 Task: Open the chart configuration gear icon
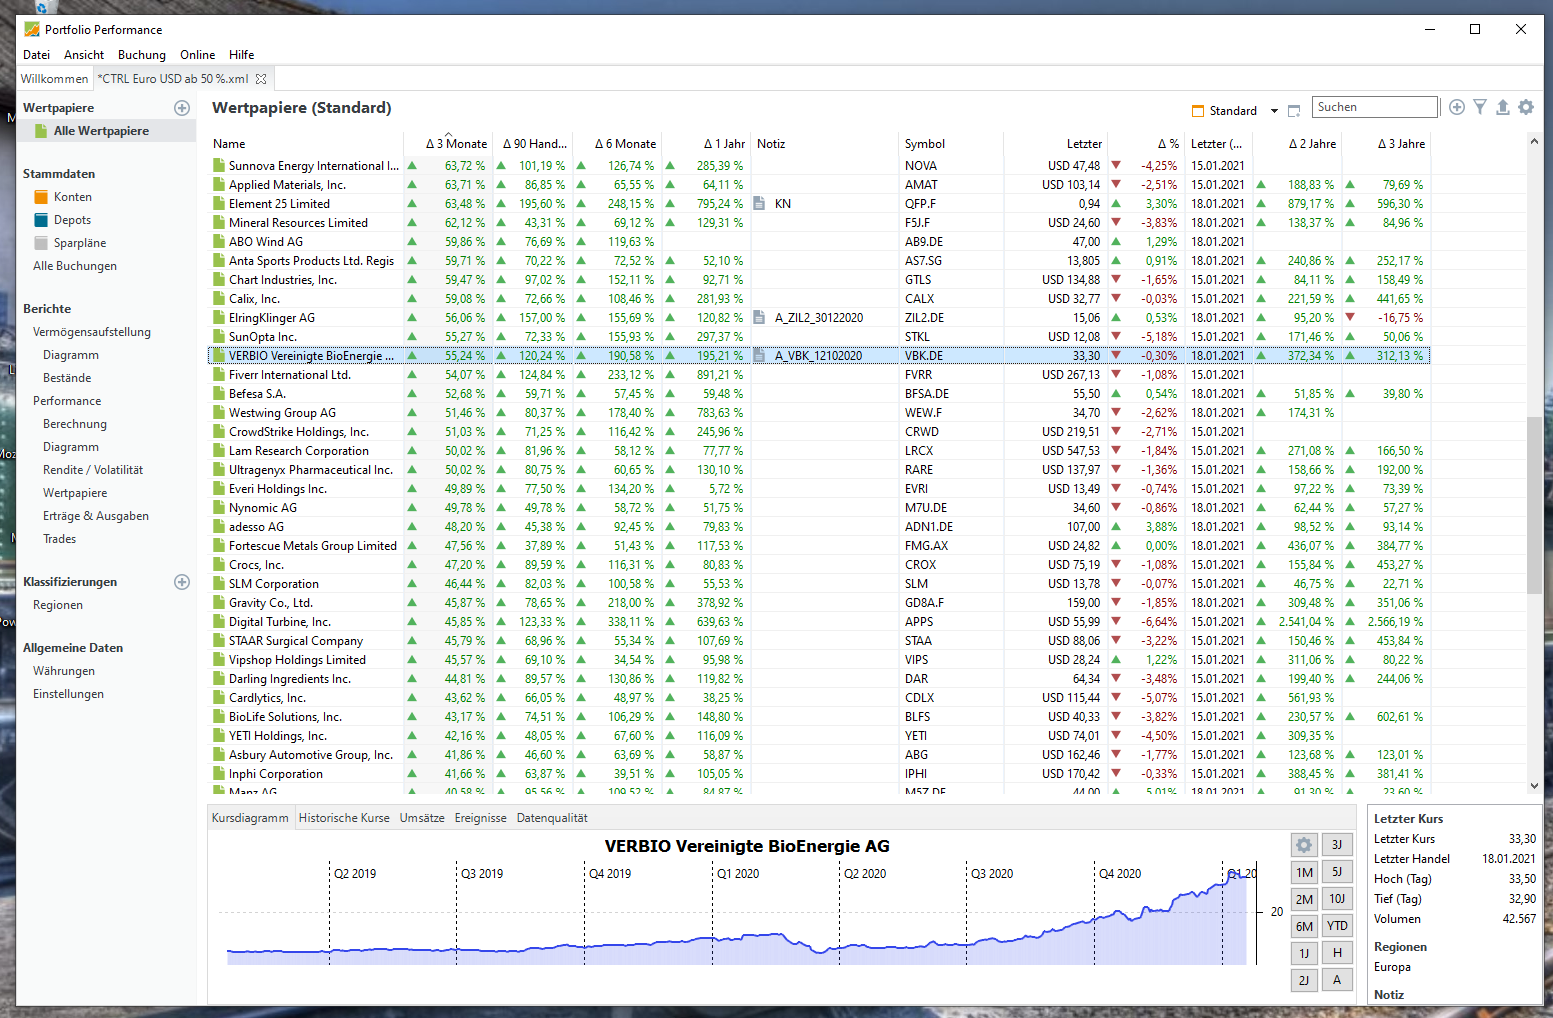click(x=1304, y=845)
